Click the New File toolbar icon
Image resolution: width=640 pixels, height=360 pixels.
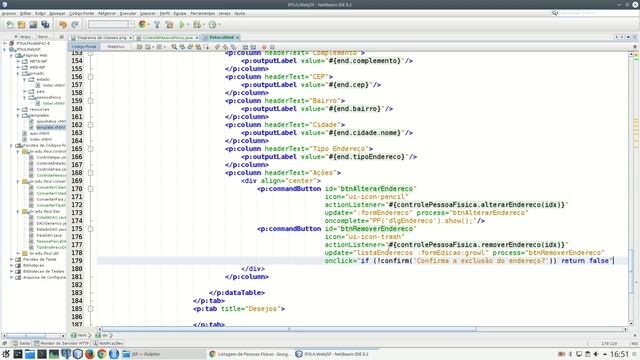pyautogui.click(x=10, y=24)
